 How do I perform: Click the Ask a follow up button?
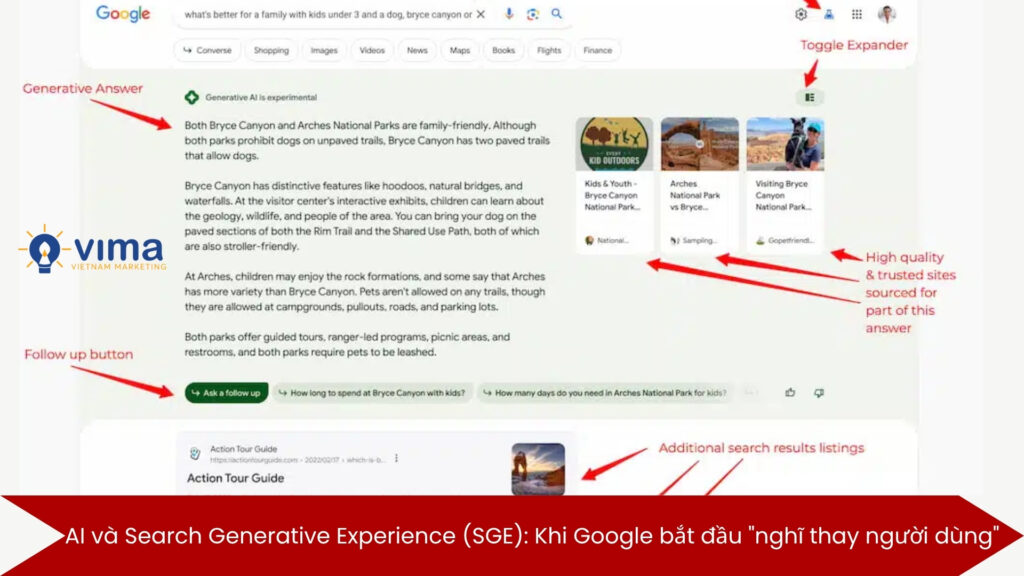point(227,392)
